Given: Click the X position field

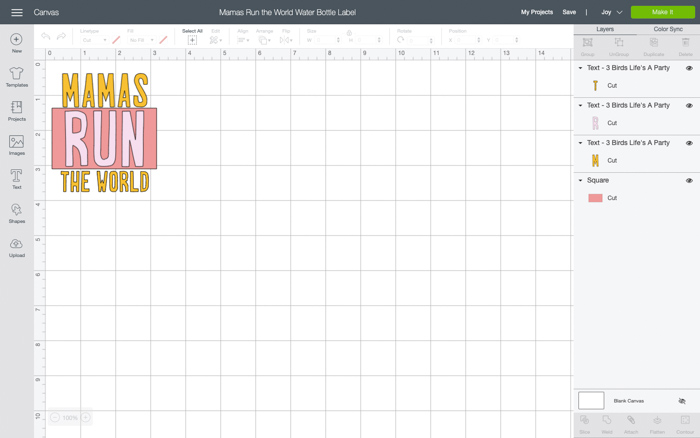Looking at the screenshot, I should coord(468,40).
